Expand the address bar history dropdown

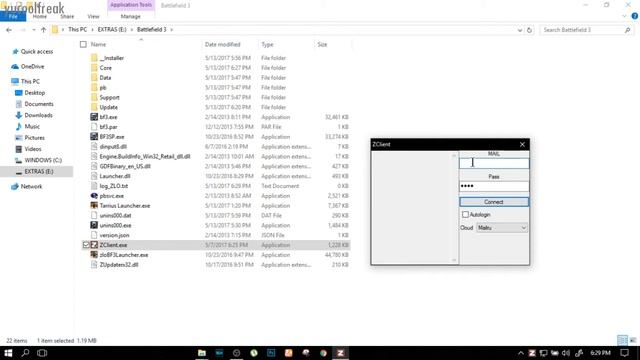[x=520, y=30]
